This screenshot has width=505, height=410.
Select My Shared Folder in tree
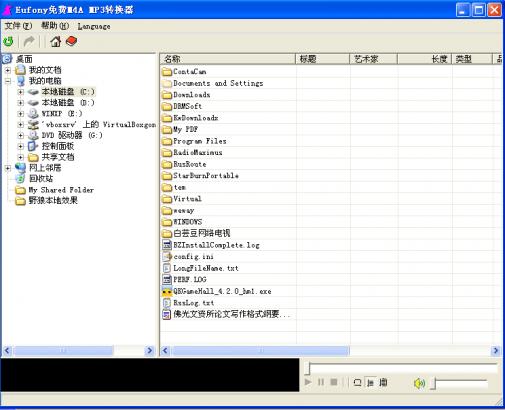55,190
